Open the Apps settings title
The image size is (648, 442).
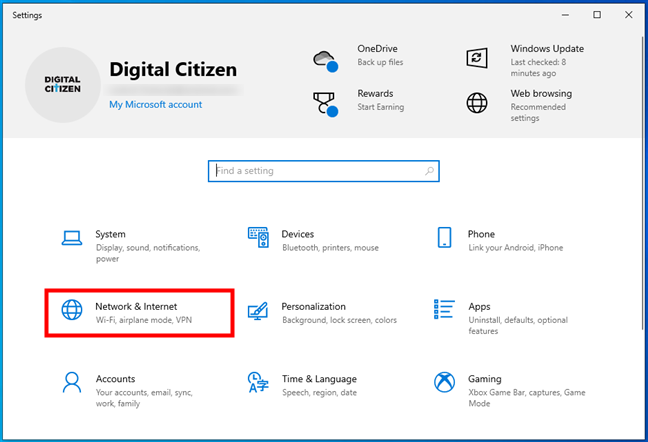point(479,307)
